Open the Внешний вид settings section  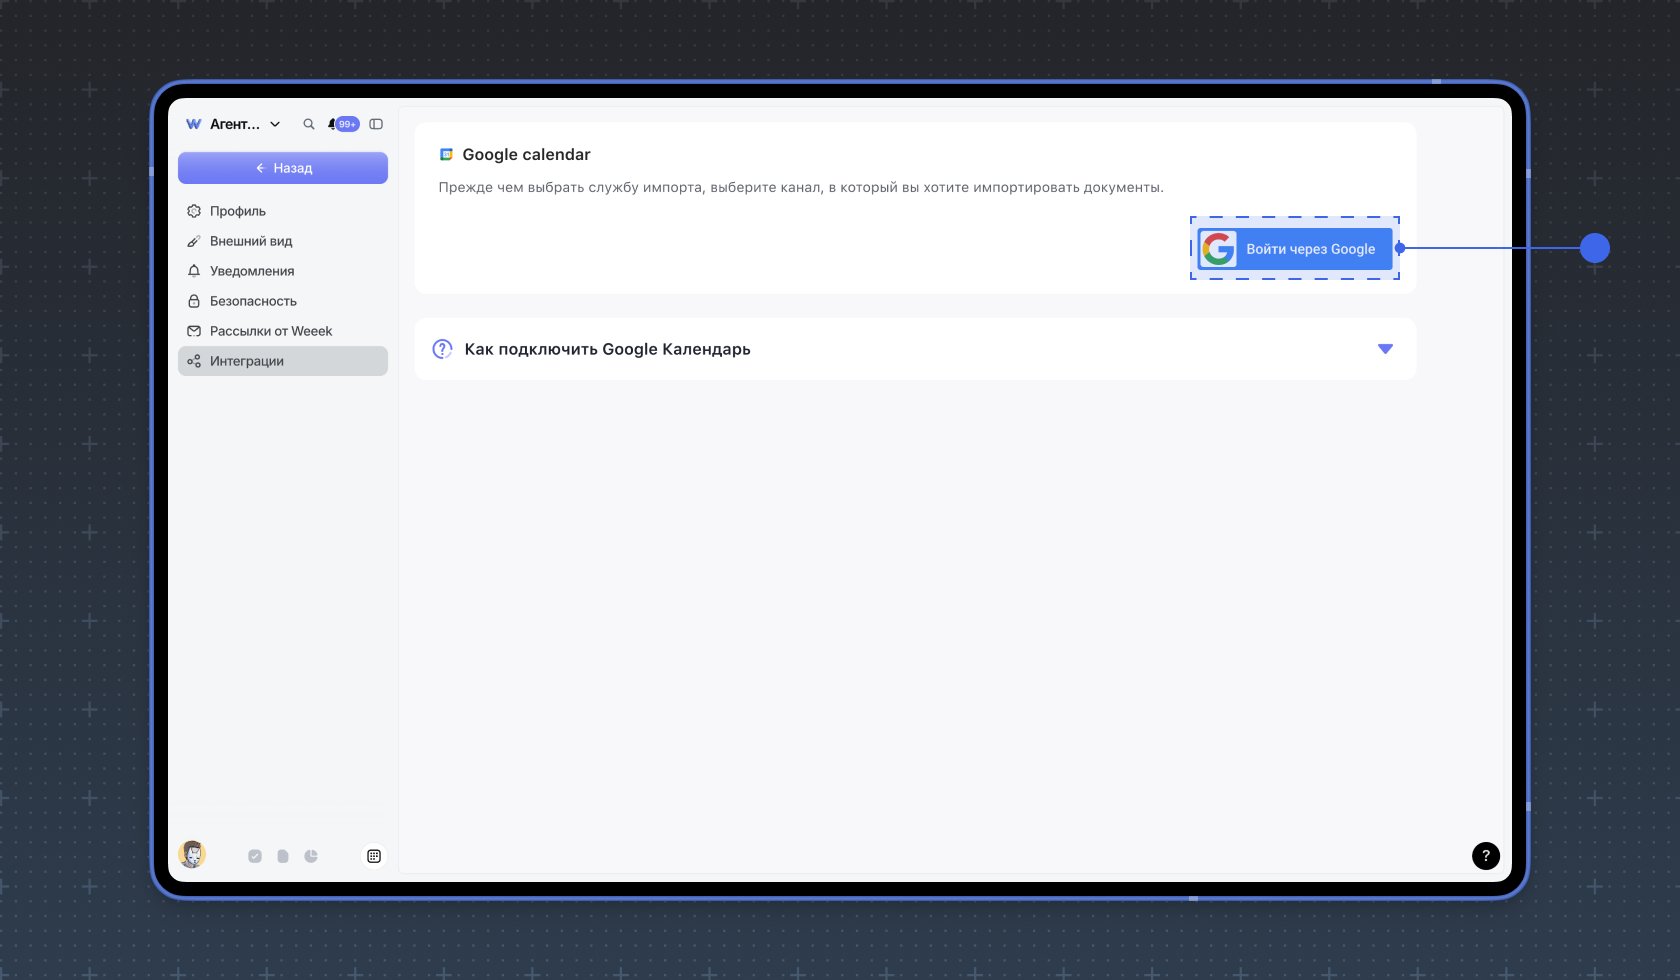(283, 241)
